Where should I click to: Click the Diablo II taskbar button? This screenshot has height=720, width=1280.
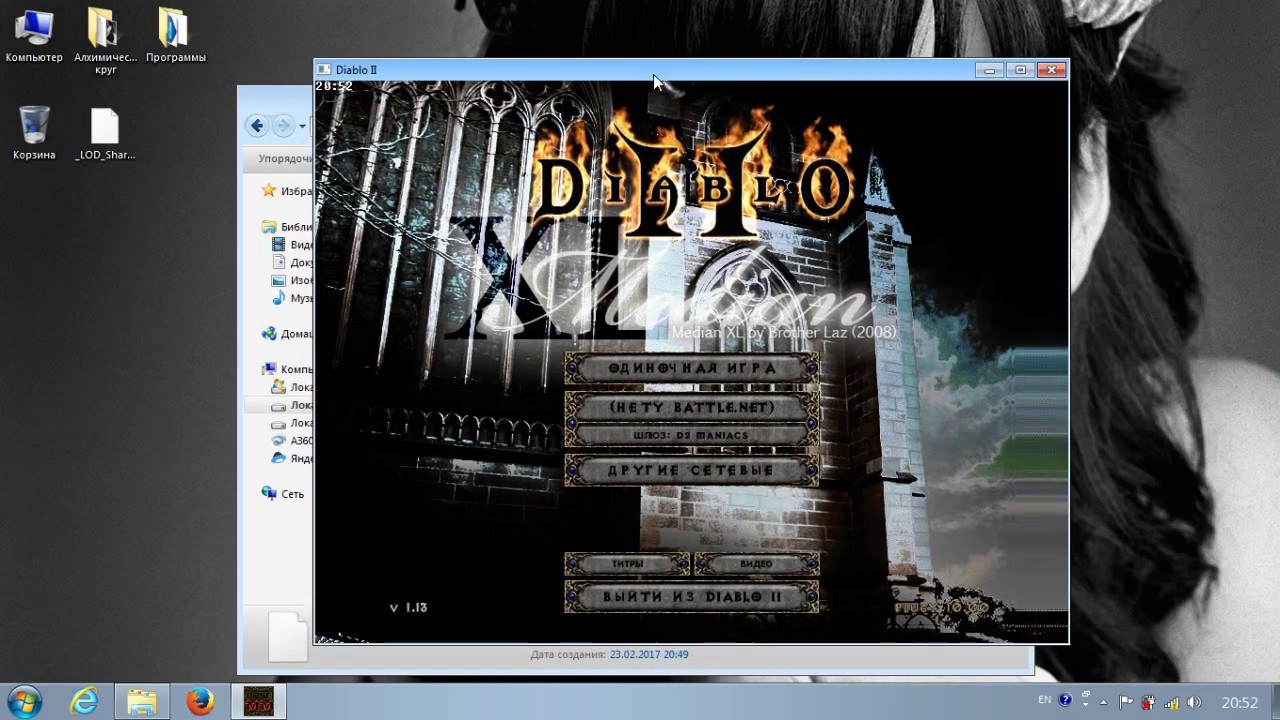pyautogui.click(x=259, y=702)
